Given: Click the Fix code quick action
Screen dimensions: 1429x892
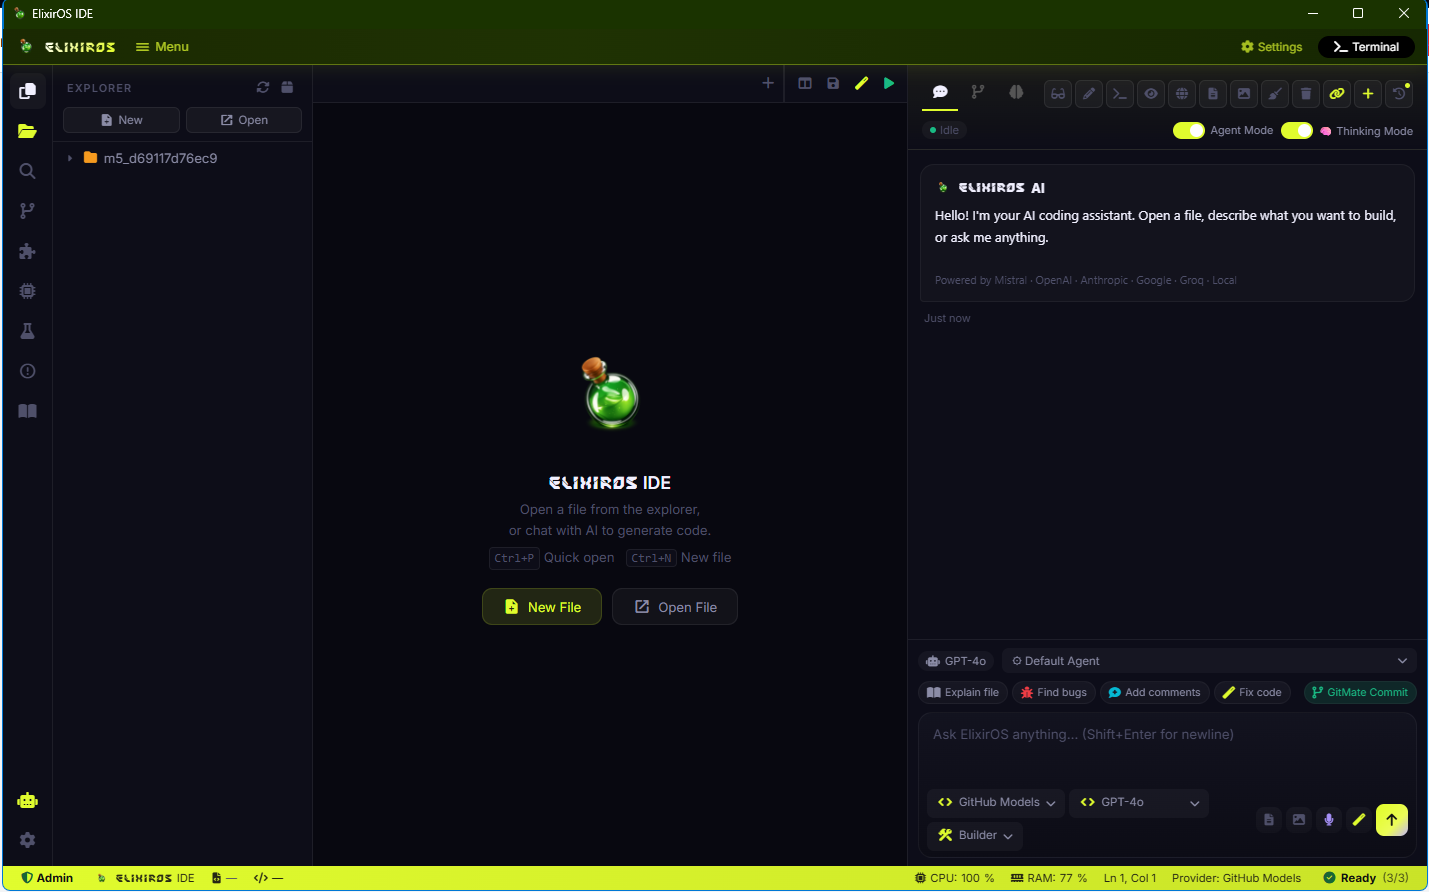Looking at the screenshot, I should pos(1252,692).
